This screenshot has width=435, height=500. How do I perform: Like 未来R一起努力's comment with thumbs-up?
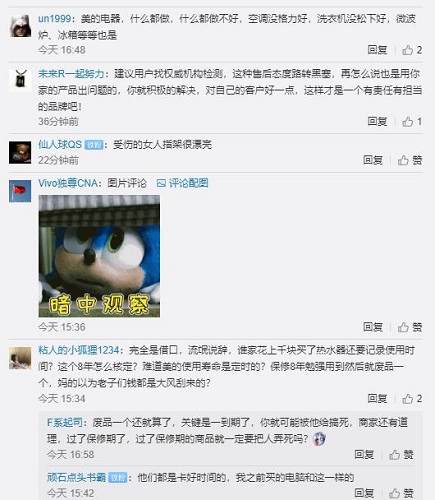(x=412, y=122)
